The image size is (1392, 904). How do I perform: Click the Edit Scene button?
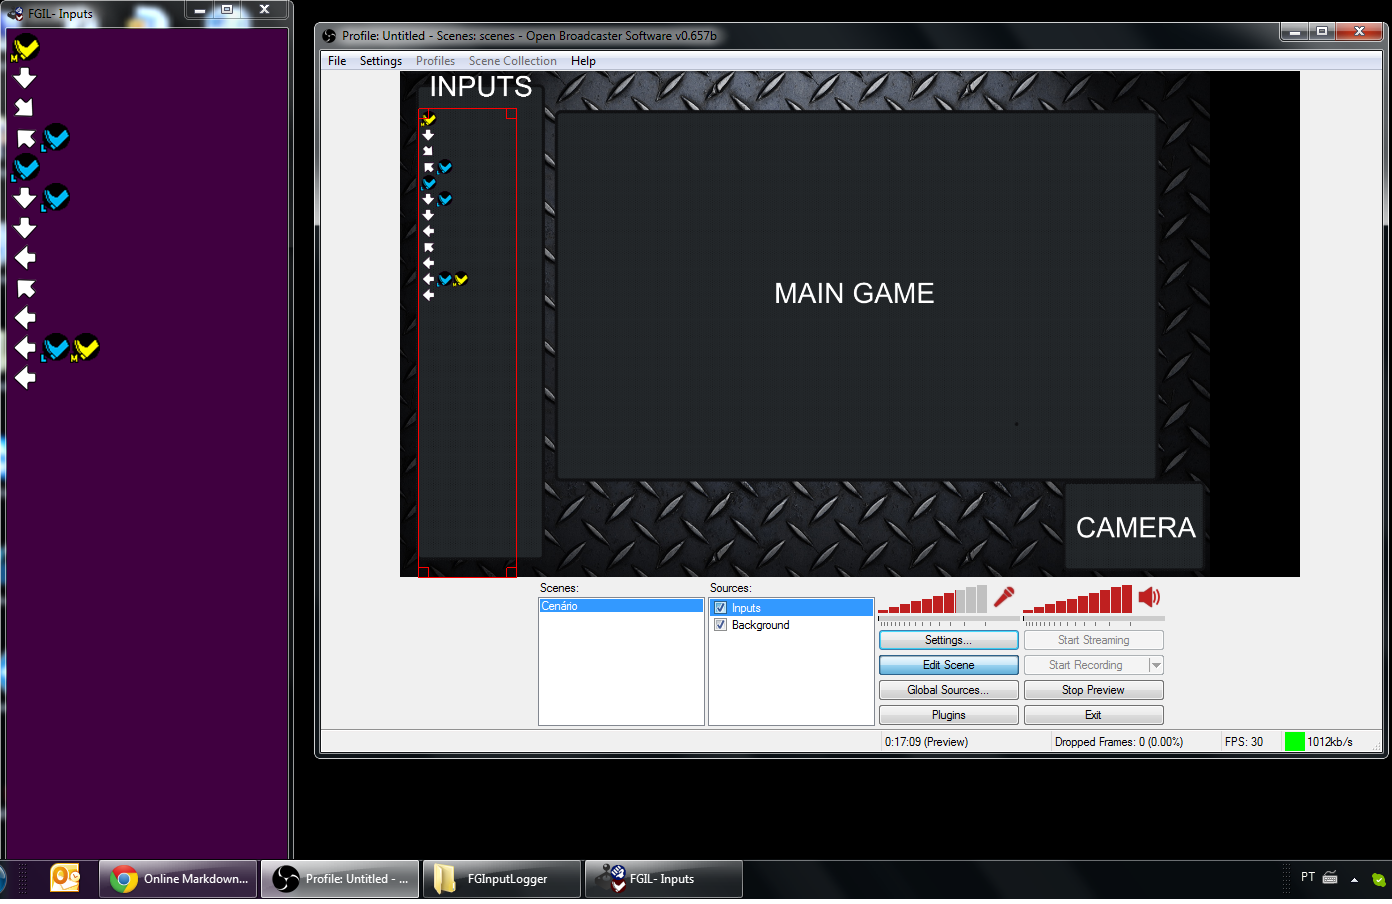click(948, 665)
